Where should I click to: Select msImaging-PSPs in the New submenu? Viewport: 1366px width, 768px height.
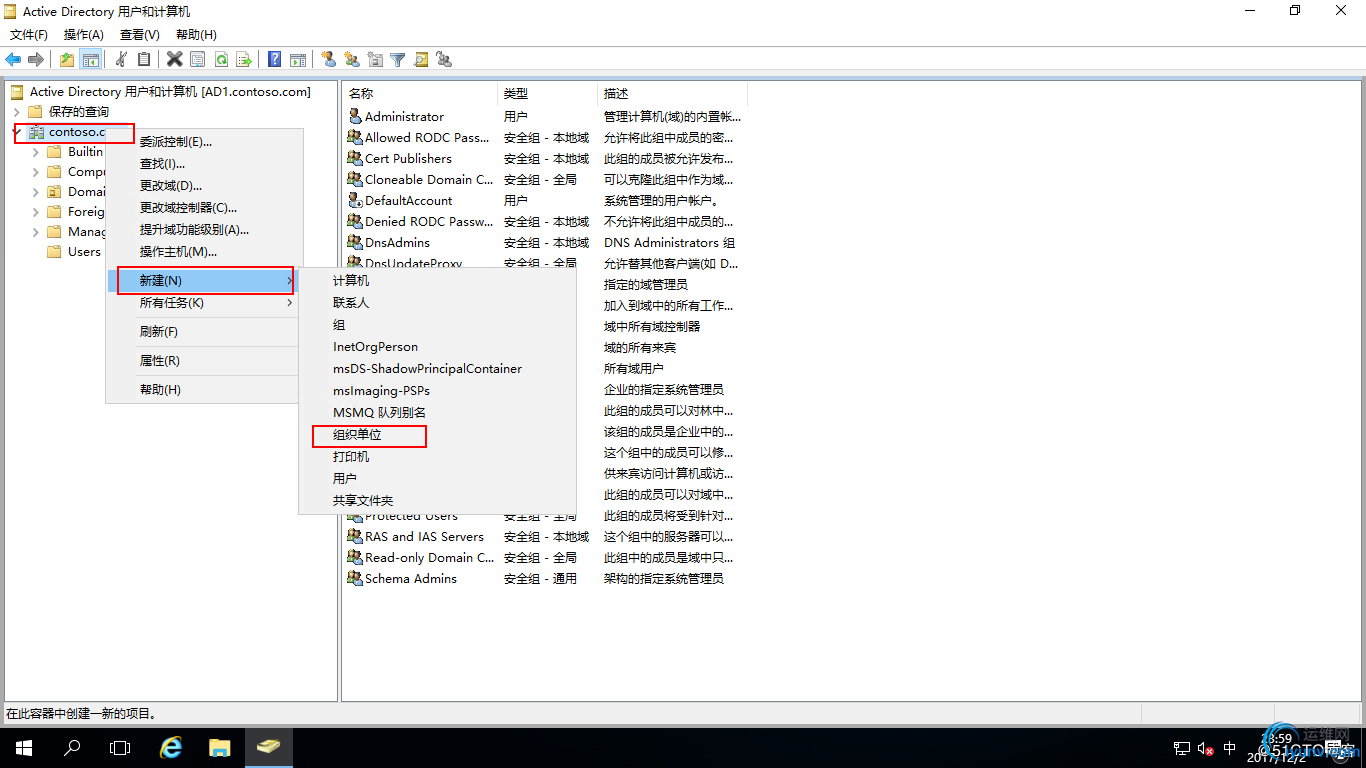point(437,391)
